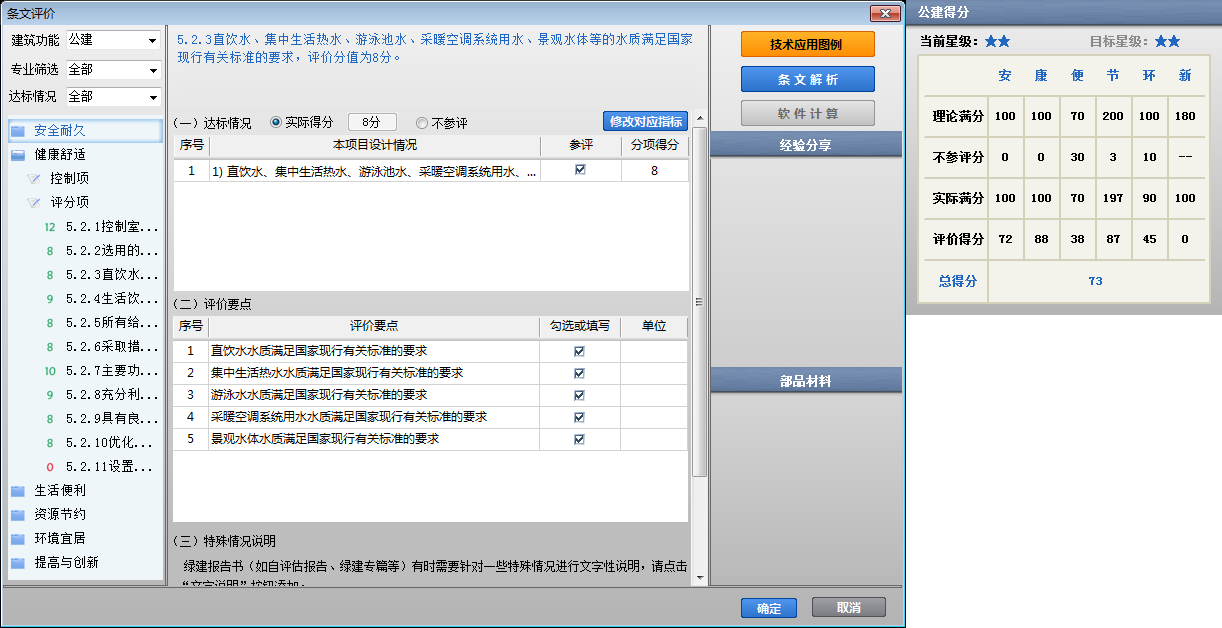Select the 不参评 radio button

pyautogui.click(x=422, y=123)
